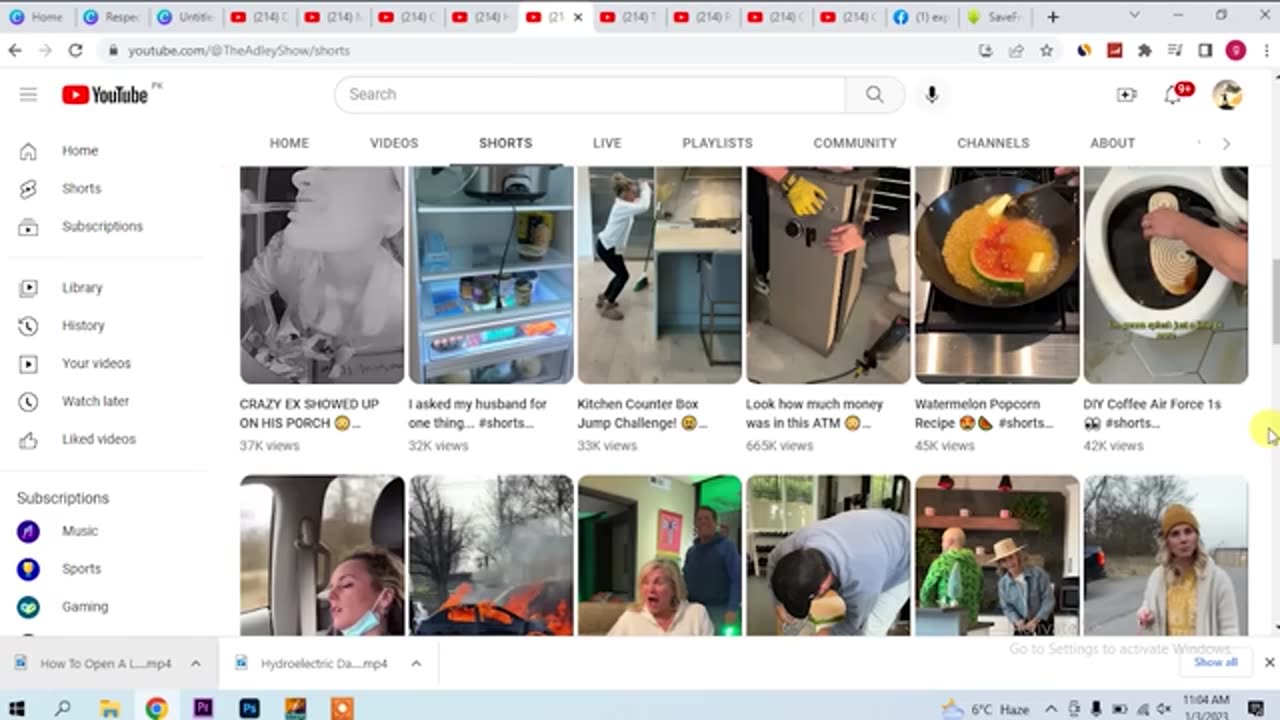Open Your videos in the sidebar
This screenshot has height=720, width=1280.
[x=96, y=363]
